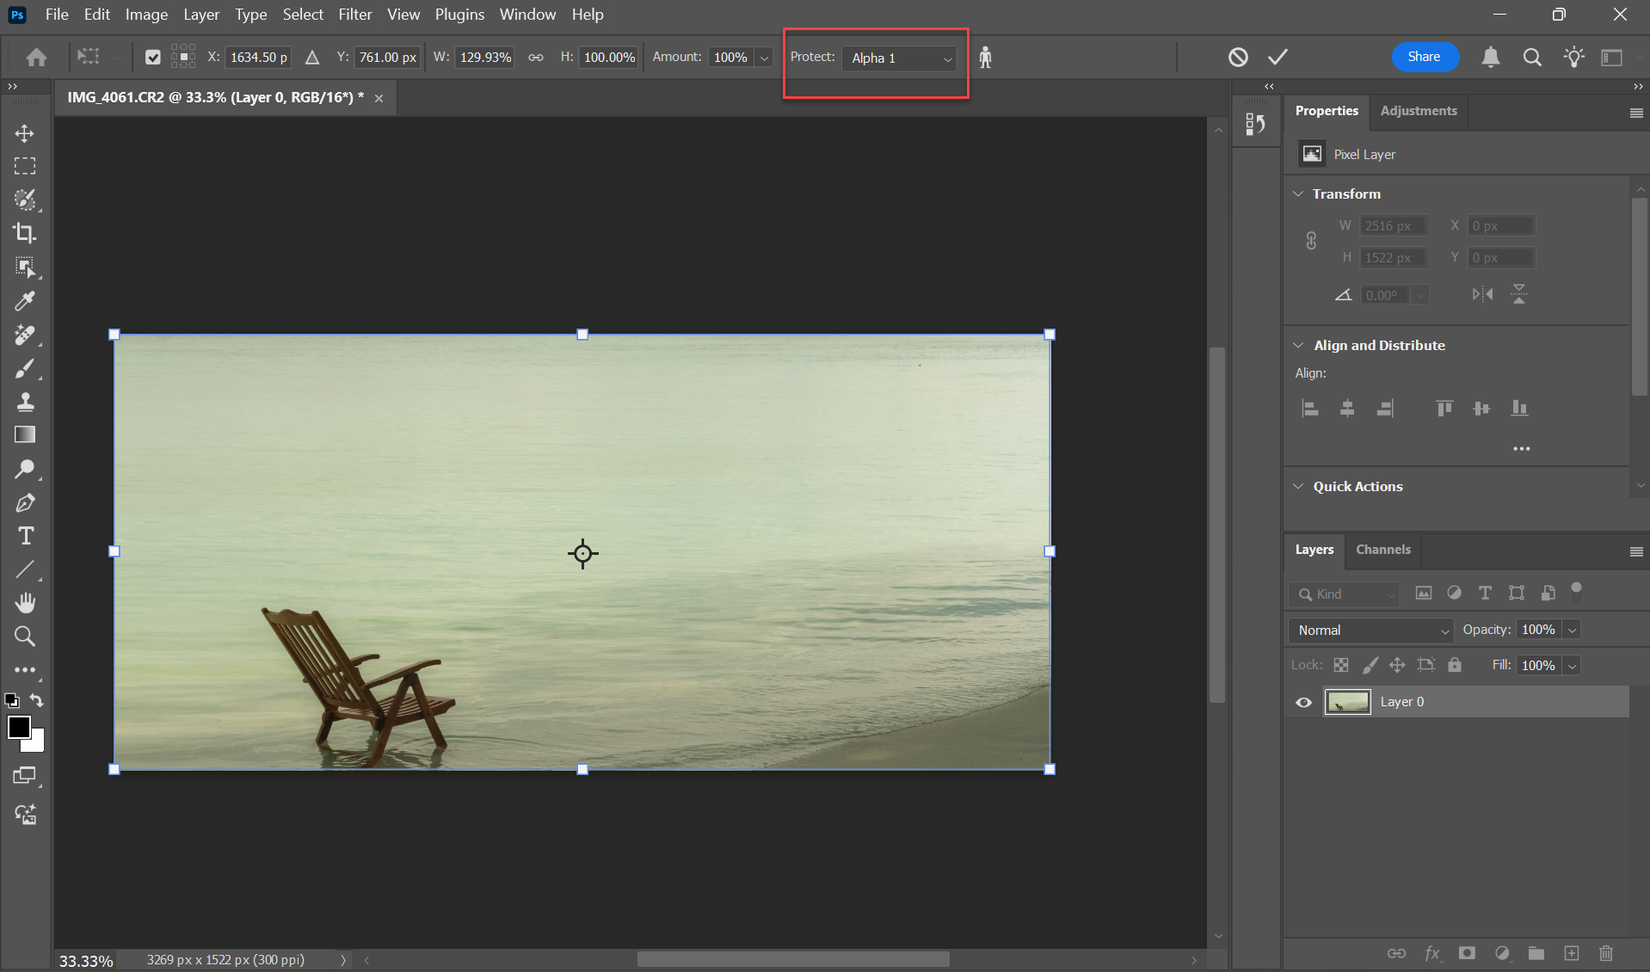Screen dimensions: 1650x972
Task: Toggle the transform options checkbox in options bar
Action: click(x=152, y=57)
